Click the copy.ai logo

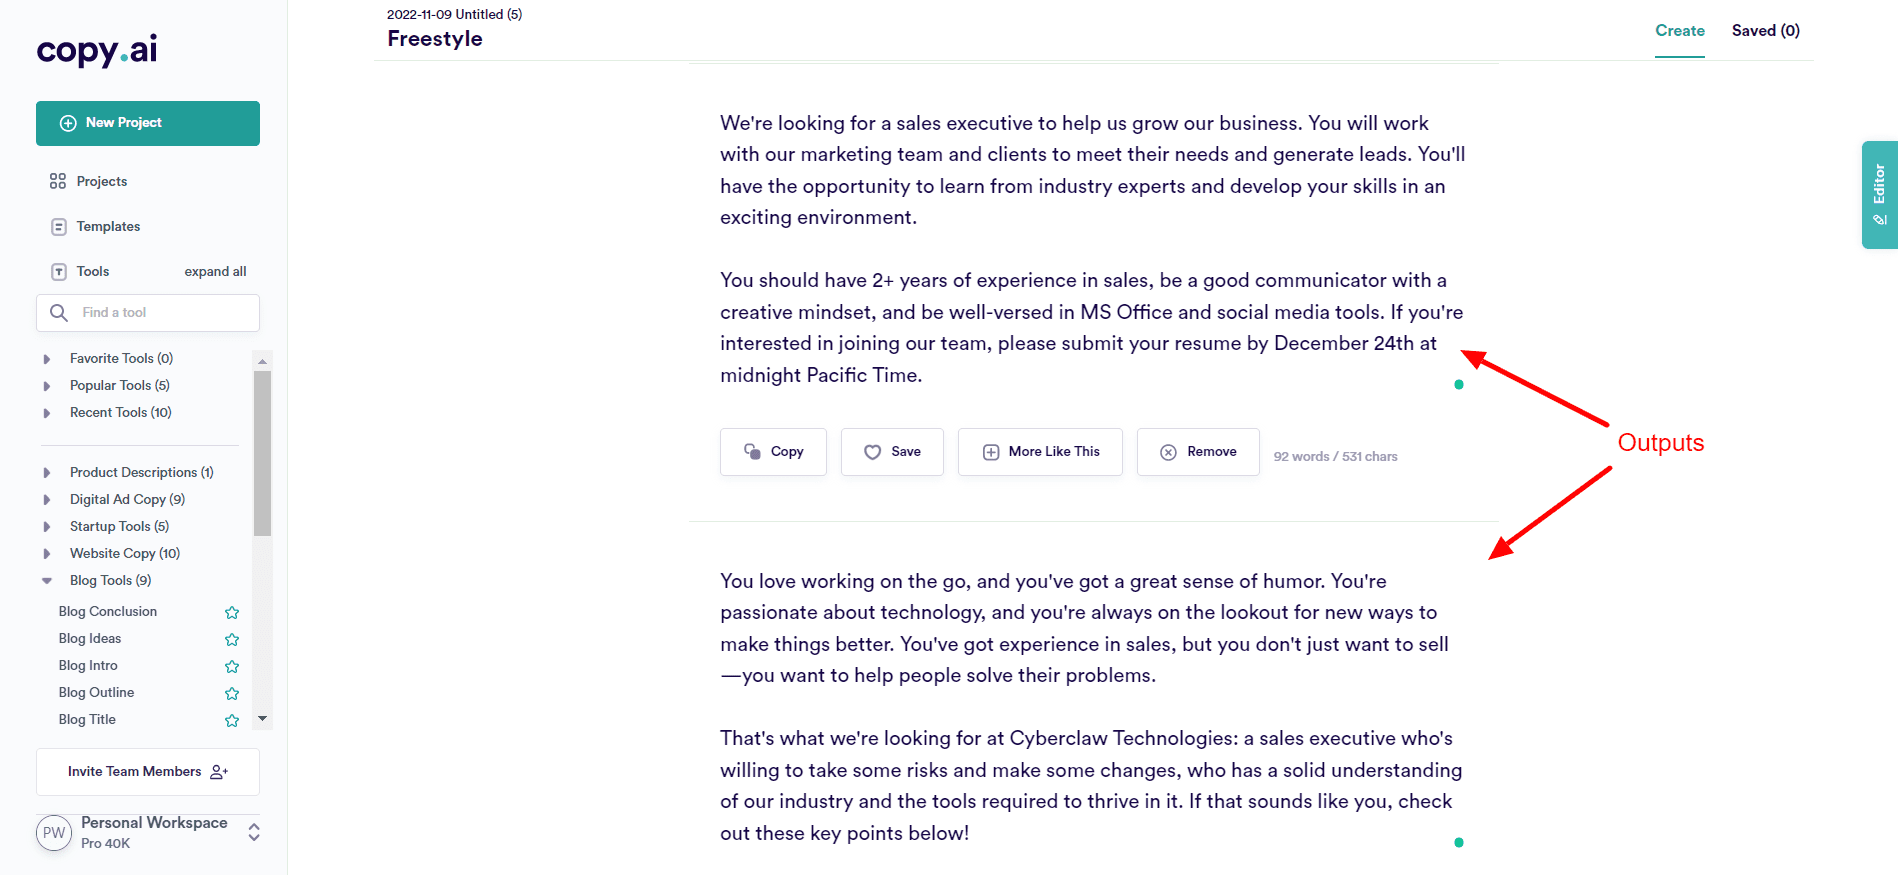coord(97,50)
